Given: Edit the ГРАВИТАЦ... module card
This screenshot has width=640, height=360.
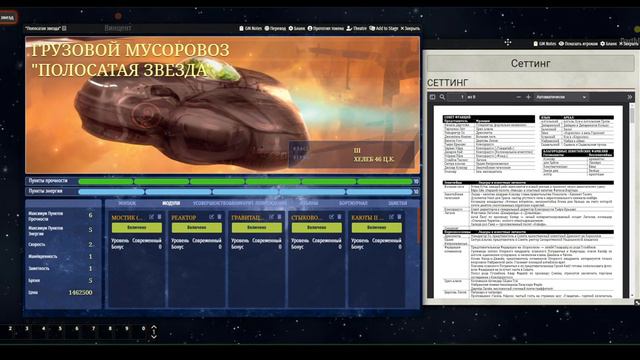Looking at the screenshot, I should (271, 217).
